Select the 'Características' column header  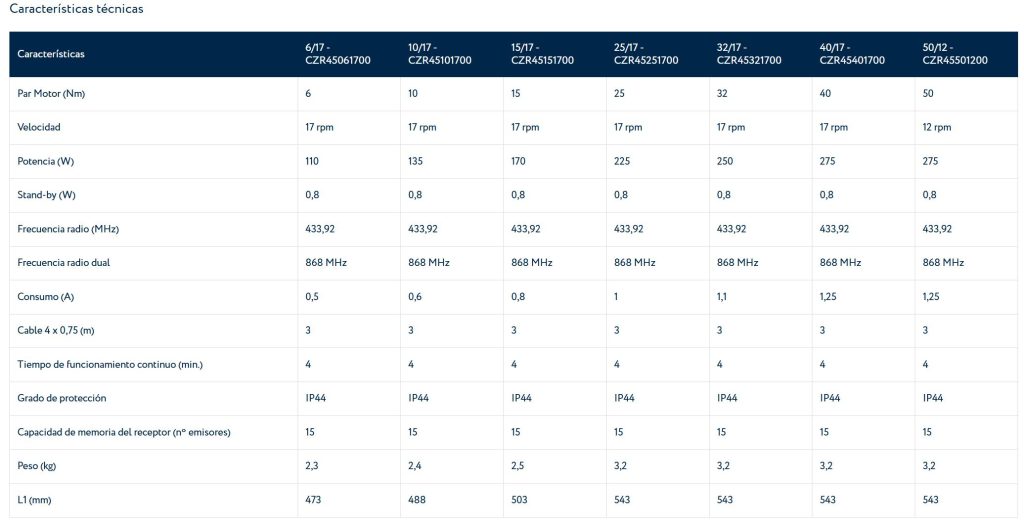tap(51, 54)
